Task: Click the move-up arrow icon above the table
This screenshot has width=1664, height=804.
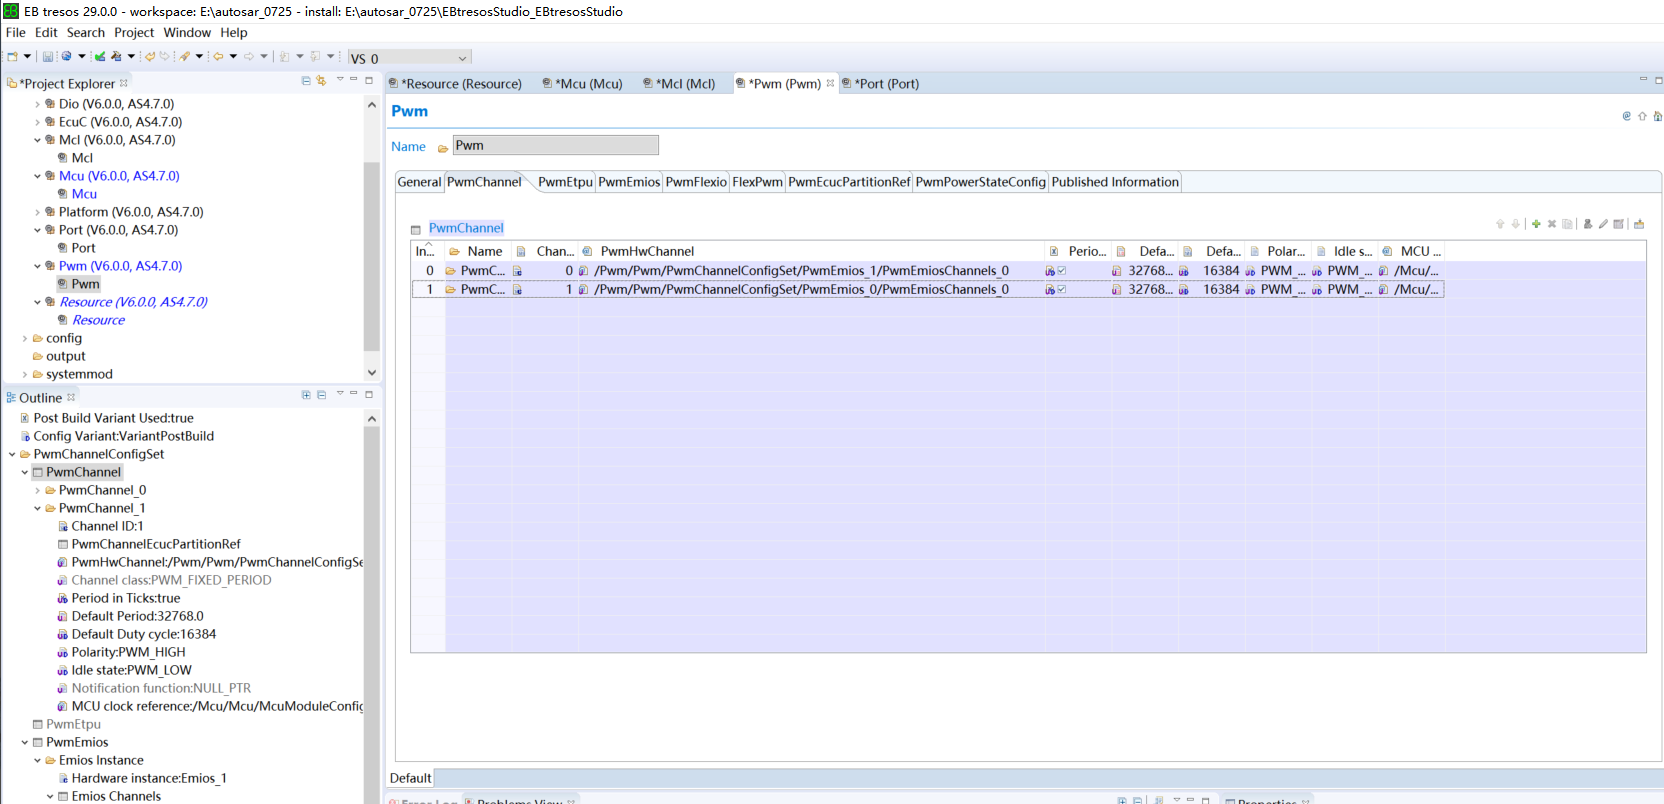Action: [1500, 224]
